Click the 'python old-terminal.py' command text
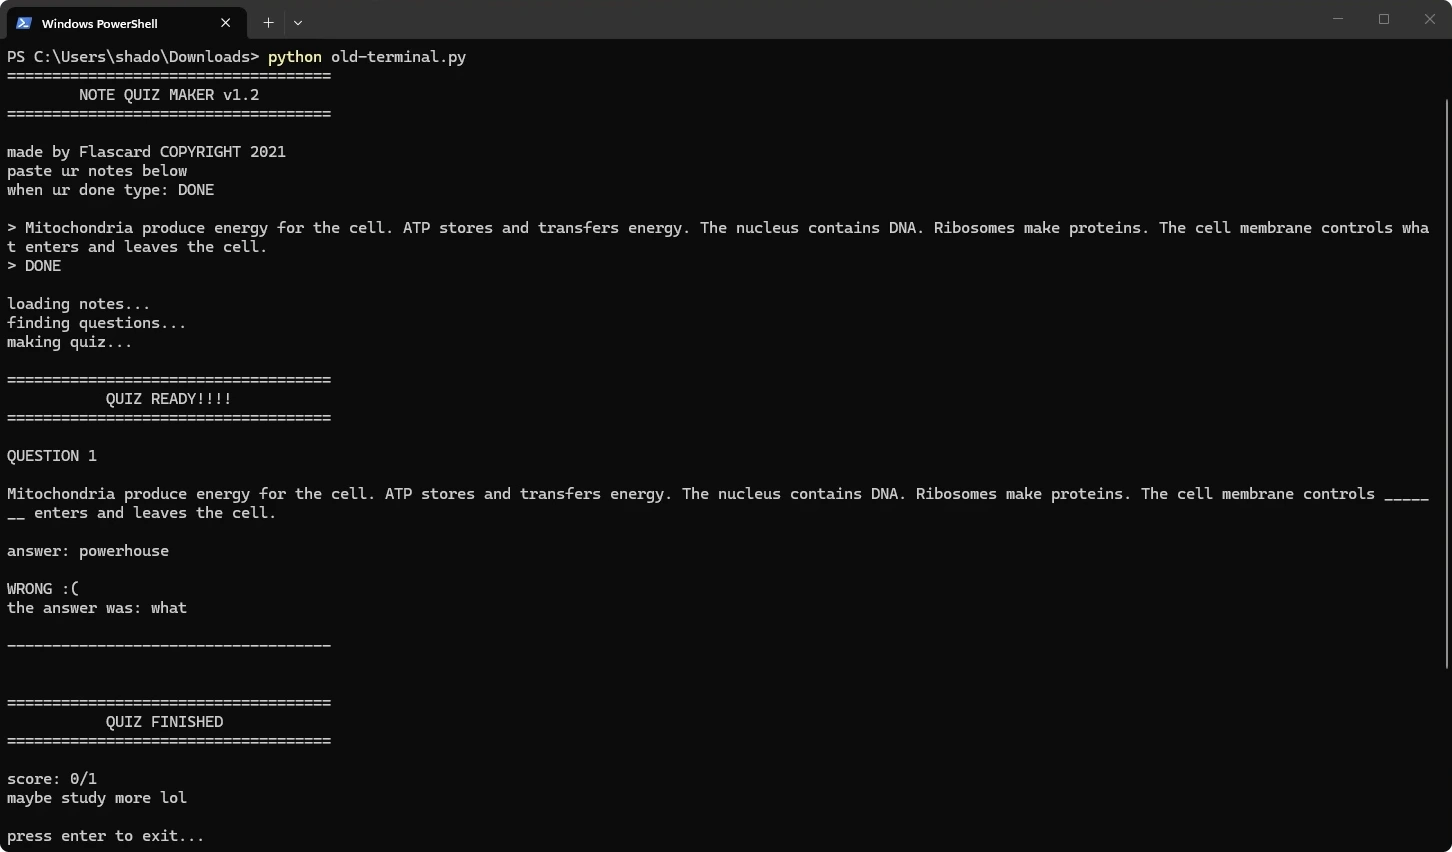Image resolution: width=1452 pixels, height=852 pixels. [367, 57]
